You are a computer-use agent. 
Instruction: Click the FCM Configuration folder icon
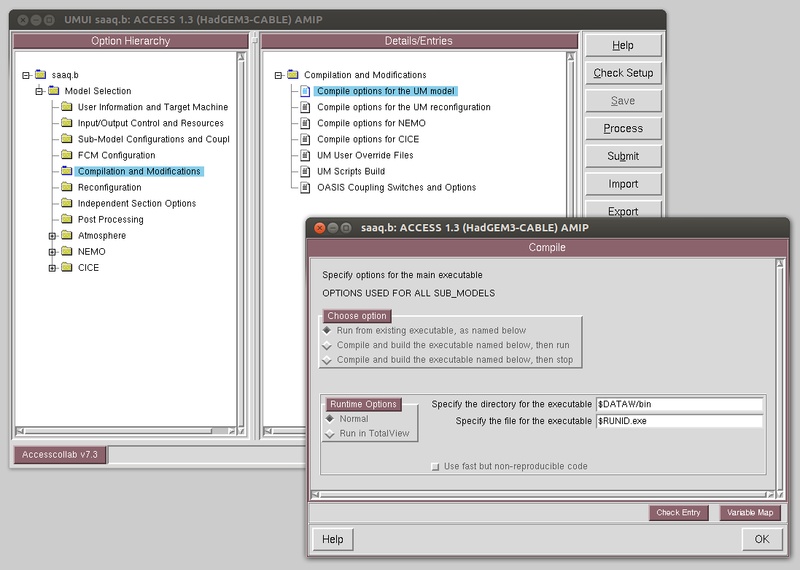pyautogui.click(x=67, y=155)
